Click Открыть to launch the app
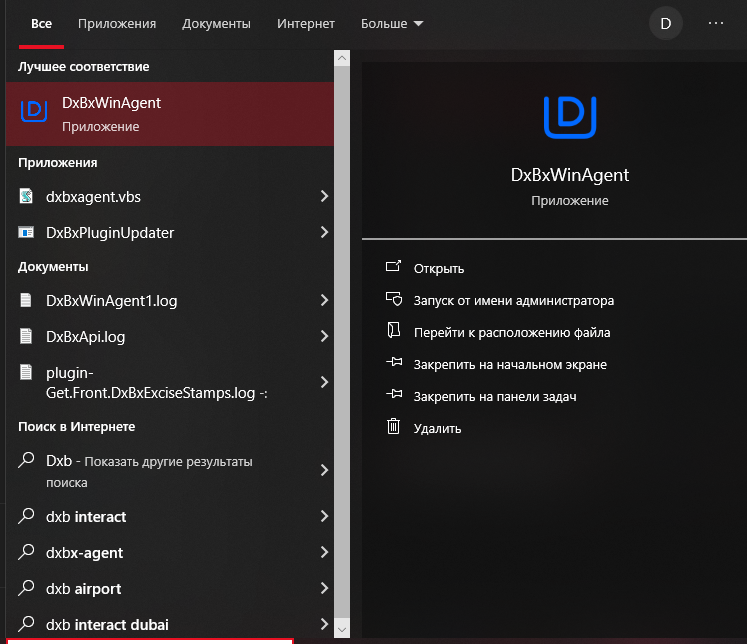747x644 pixels. point(438,268)
